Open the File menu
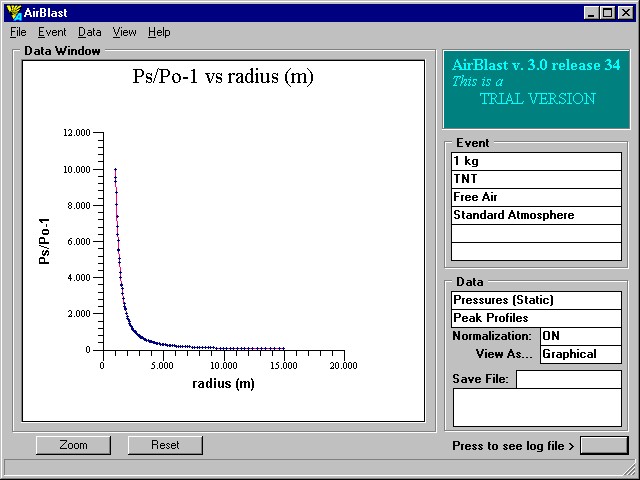The width and height of the screenshot is (640, 480). coord(18,32)
